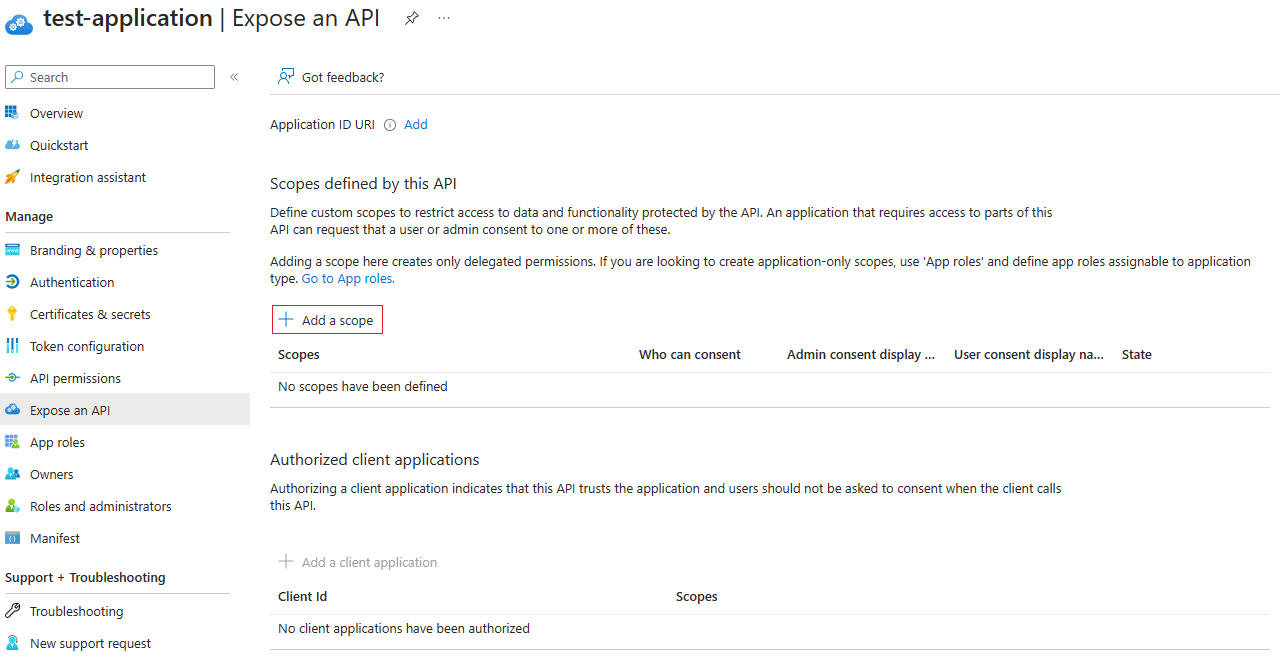This screenshot has height=672, width=1280.
Task: Click the Manage section heading
Action: (29, 217)
